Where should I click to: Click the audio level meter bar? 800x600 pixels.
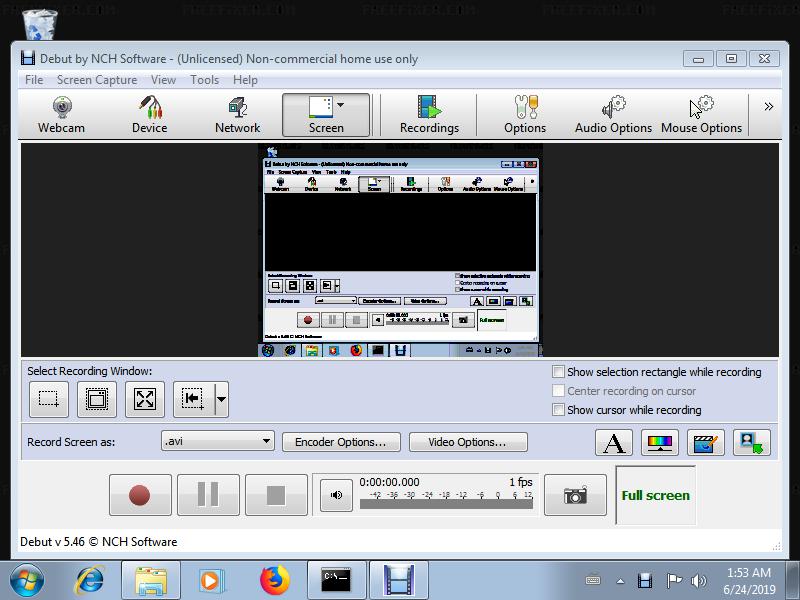point(446,504)
